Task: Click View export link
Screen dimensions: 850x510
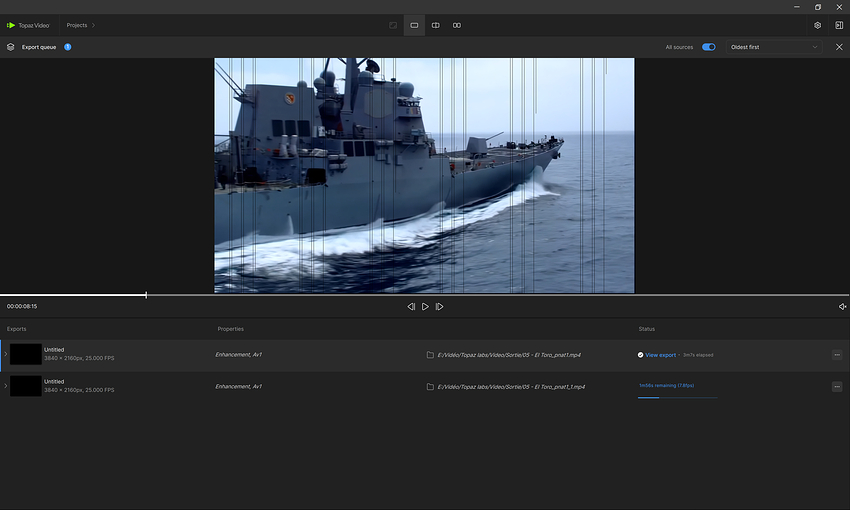Action: click(660, 355)
